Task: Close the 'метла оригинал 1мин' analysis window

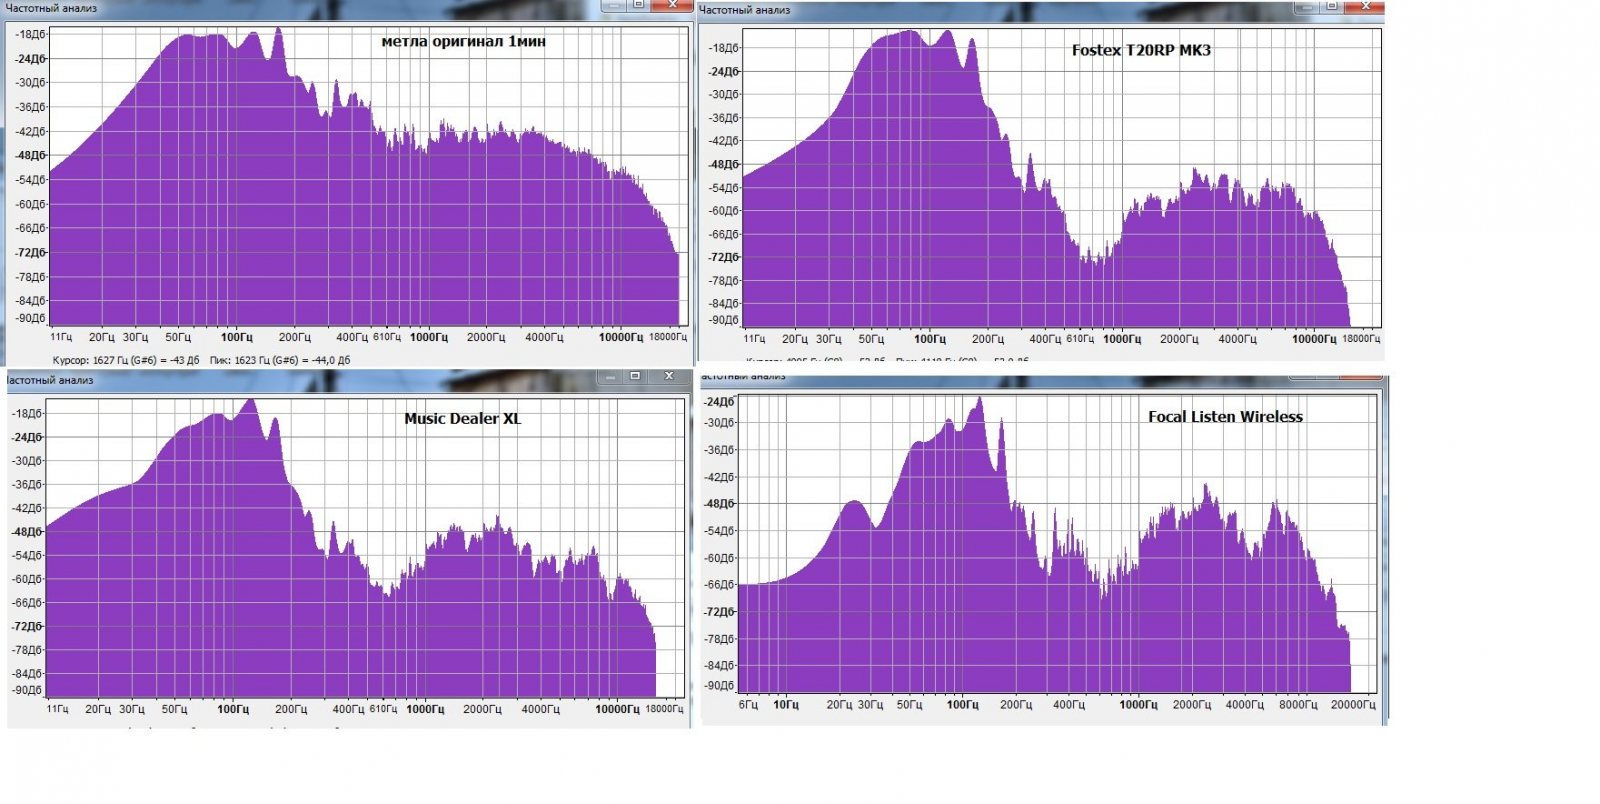Action: (x=672, y=4)
